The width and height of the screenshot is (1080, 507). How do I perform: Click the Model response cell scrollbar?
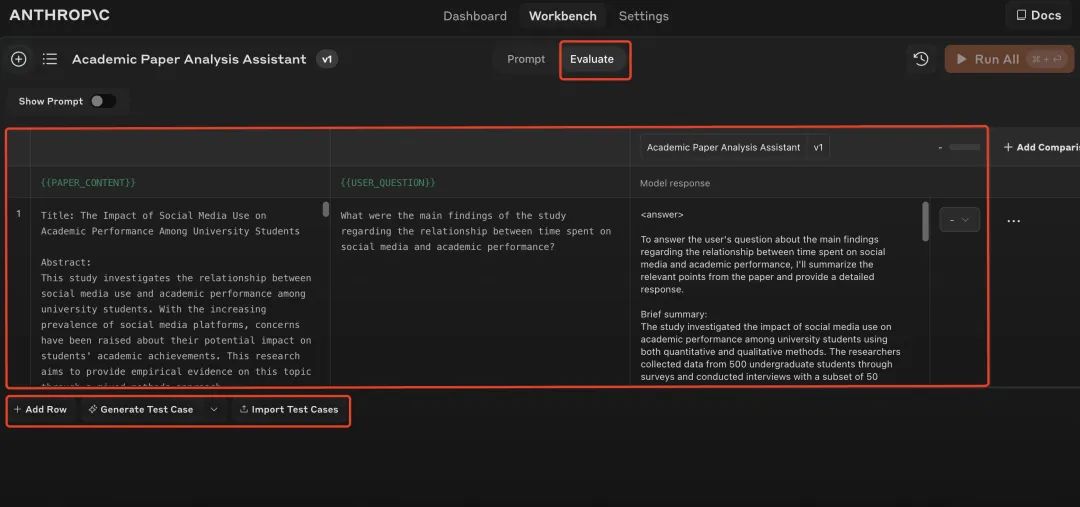(925, 222)
